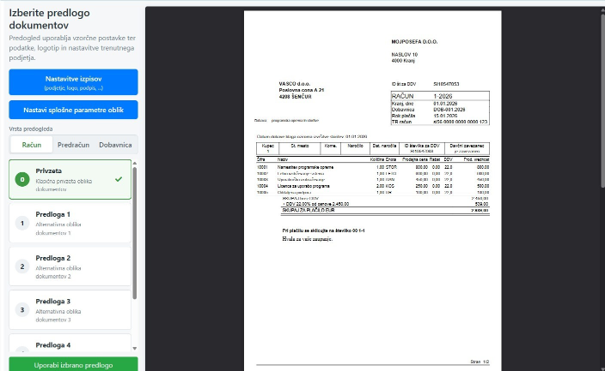Apply selection with Uporabi izbrano predlogo

click(73, 365)
